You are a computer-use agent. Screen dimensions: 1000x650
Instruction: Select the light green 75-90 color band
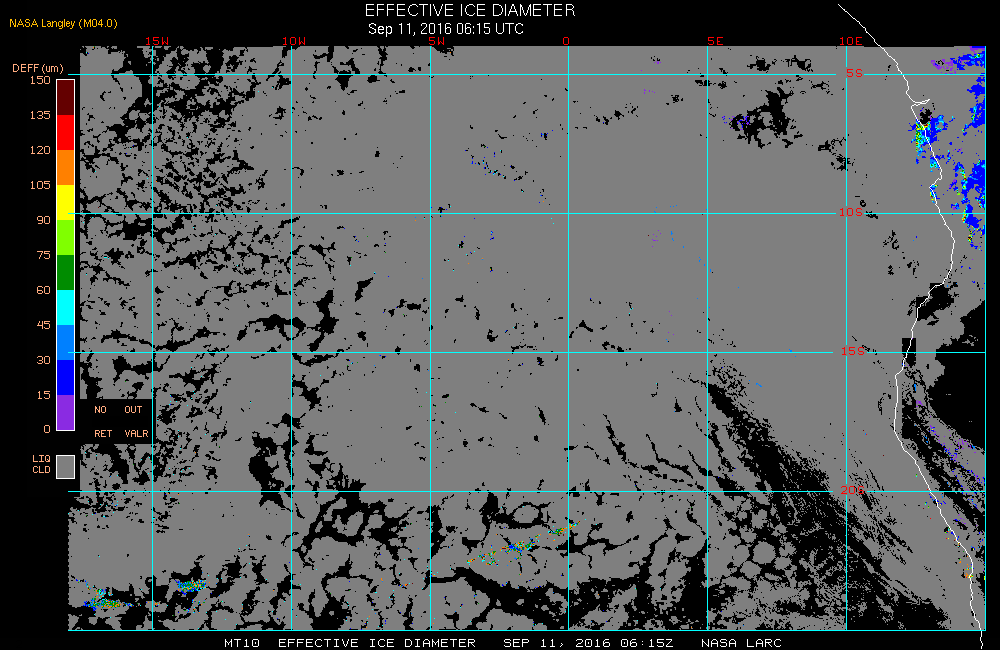point(66,237)
